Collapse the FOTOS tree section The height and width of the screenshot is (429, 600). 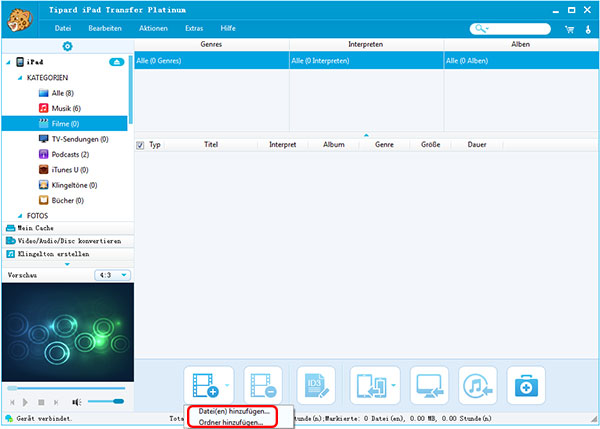pos(20,216)
